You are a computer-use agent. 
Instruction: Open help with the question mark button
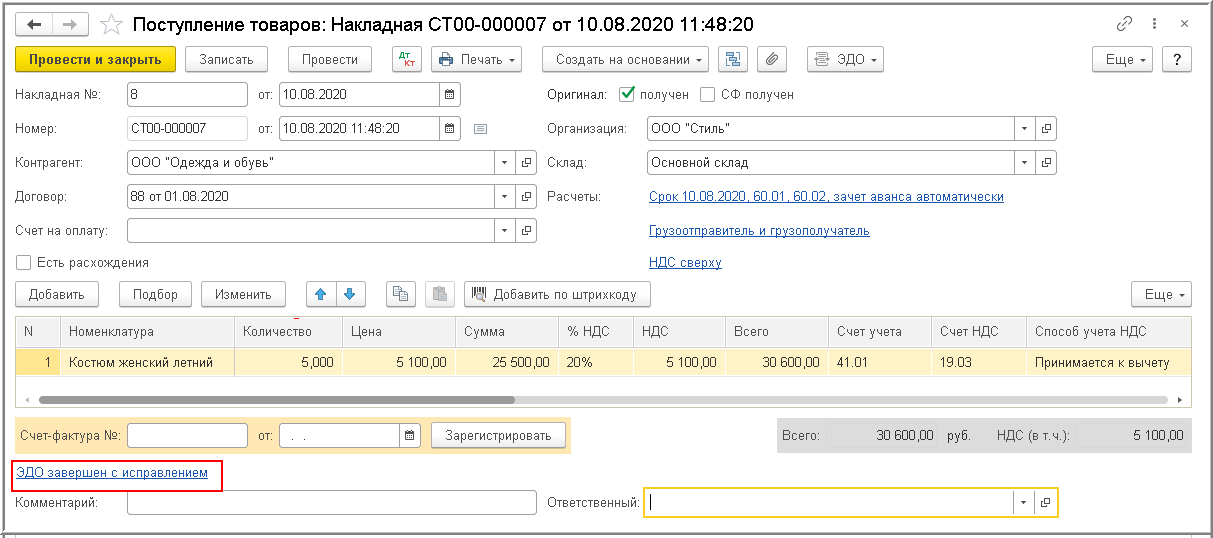1177,59
